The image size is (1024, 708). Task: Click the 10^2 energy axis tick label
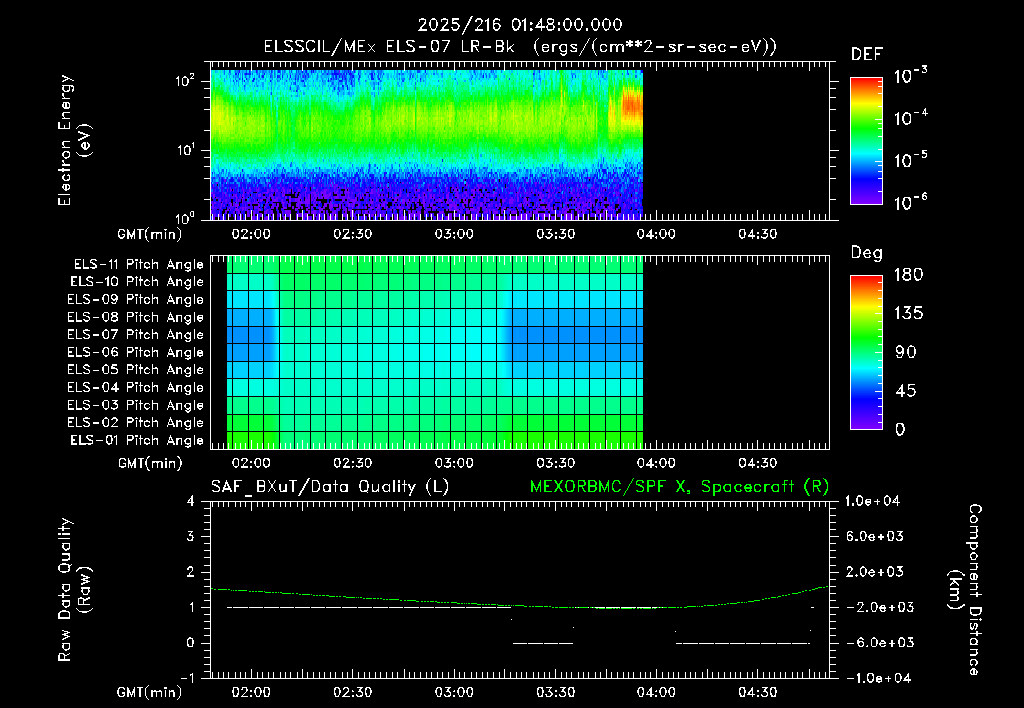click(x=185, y=81)
